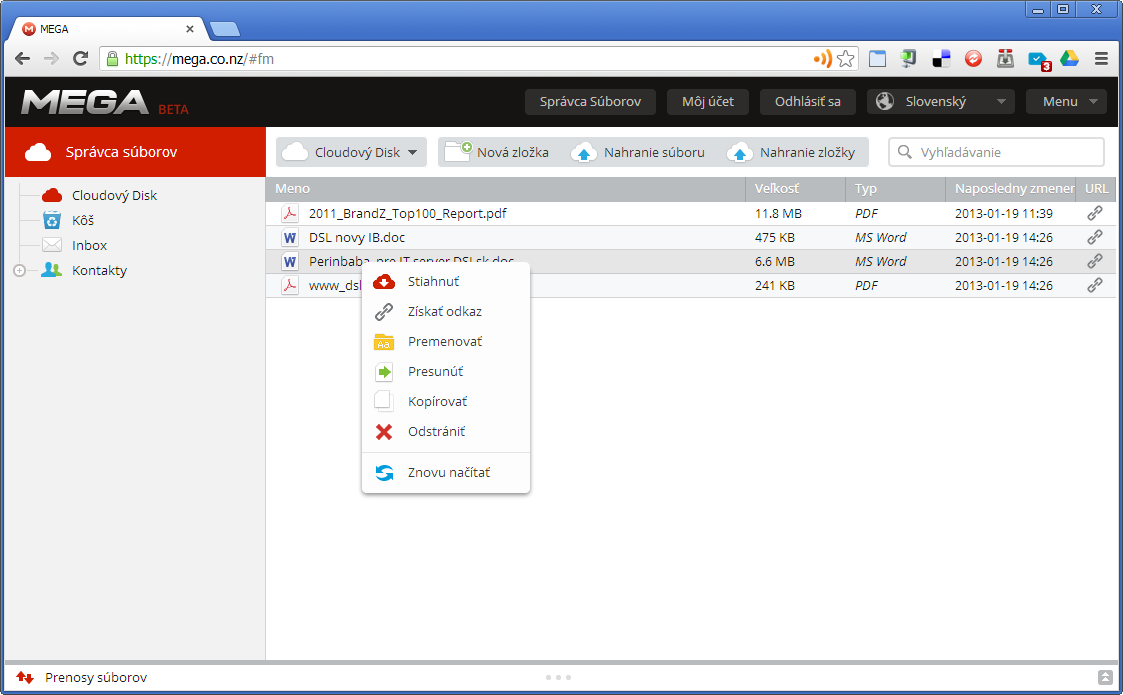The height and width of the screenshot is (695, 1123).
Task: Choose Kopírovať from the context menu
Action: [445, 402]
